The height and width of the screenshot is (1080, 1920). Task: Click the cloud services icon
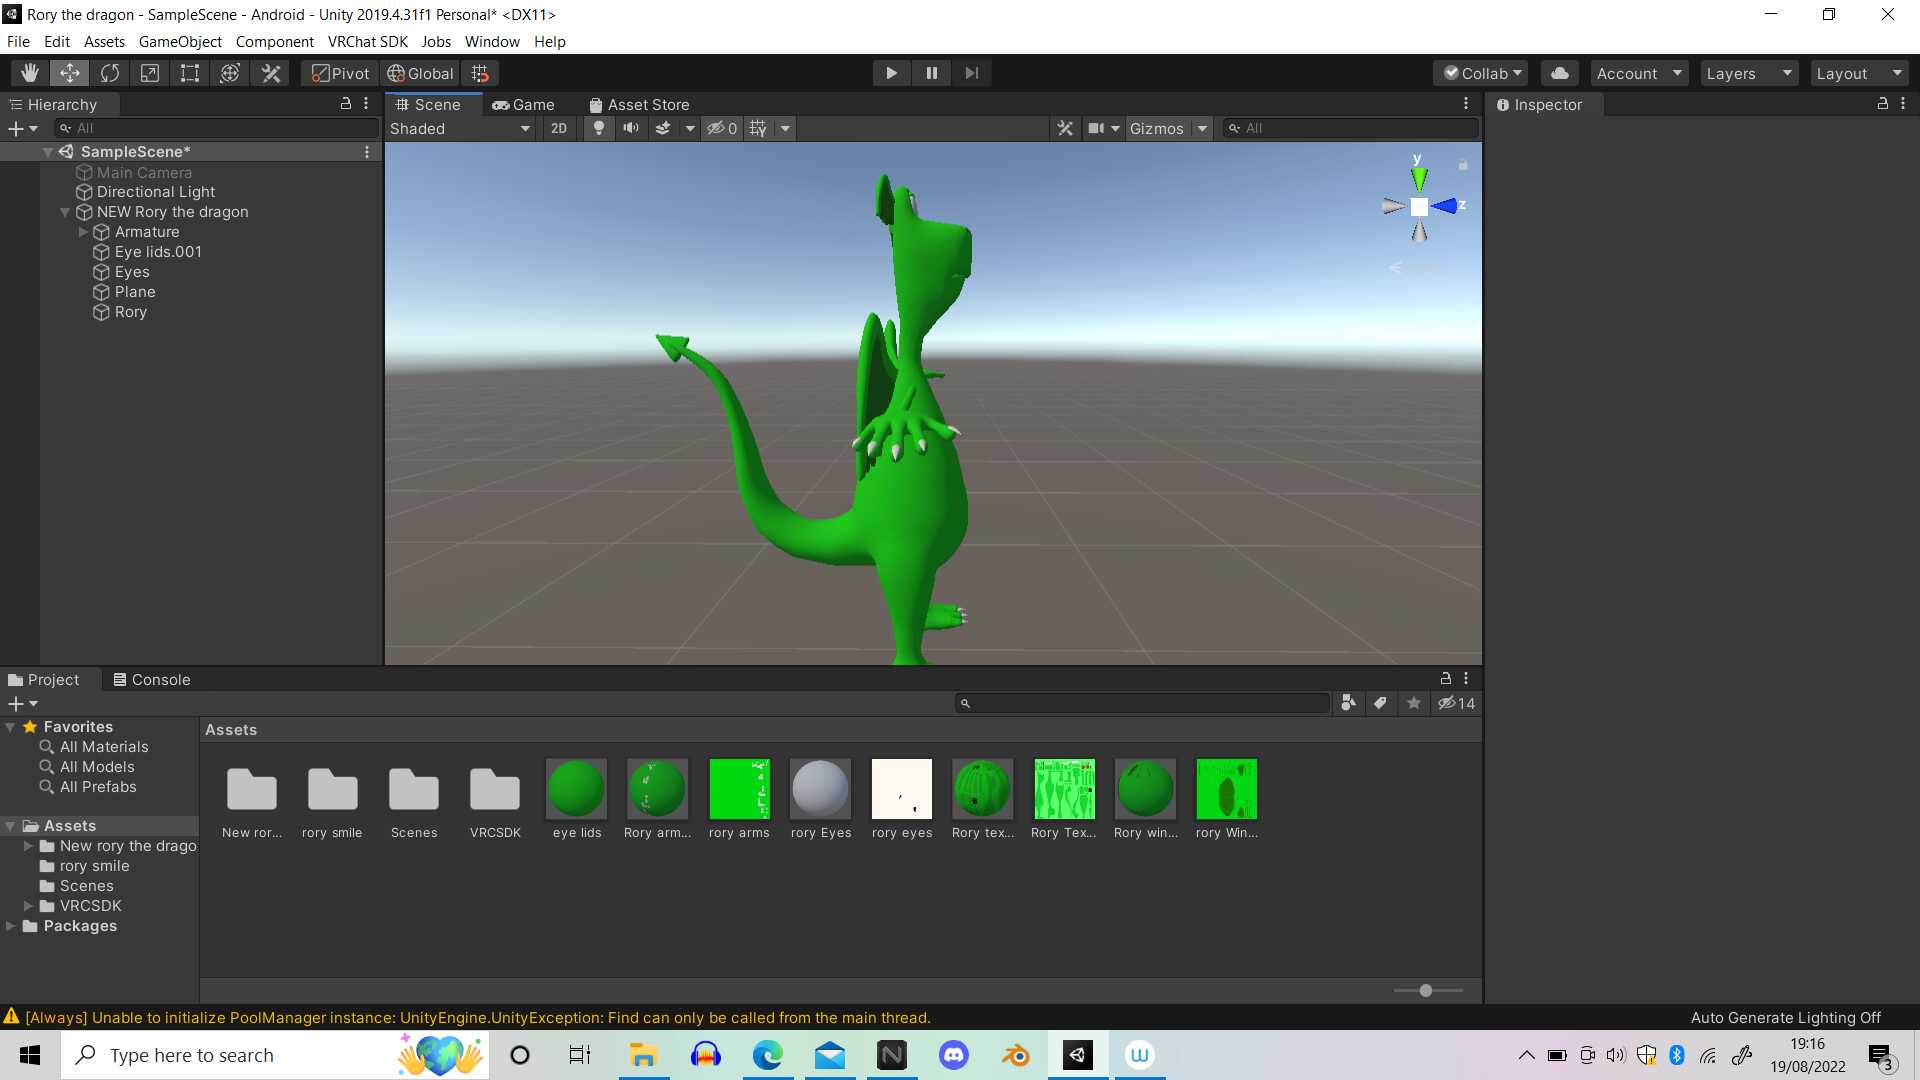click(x=1559, y=73)
